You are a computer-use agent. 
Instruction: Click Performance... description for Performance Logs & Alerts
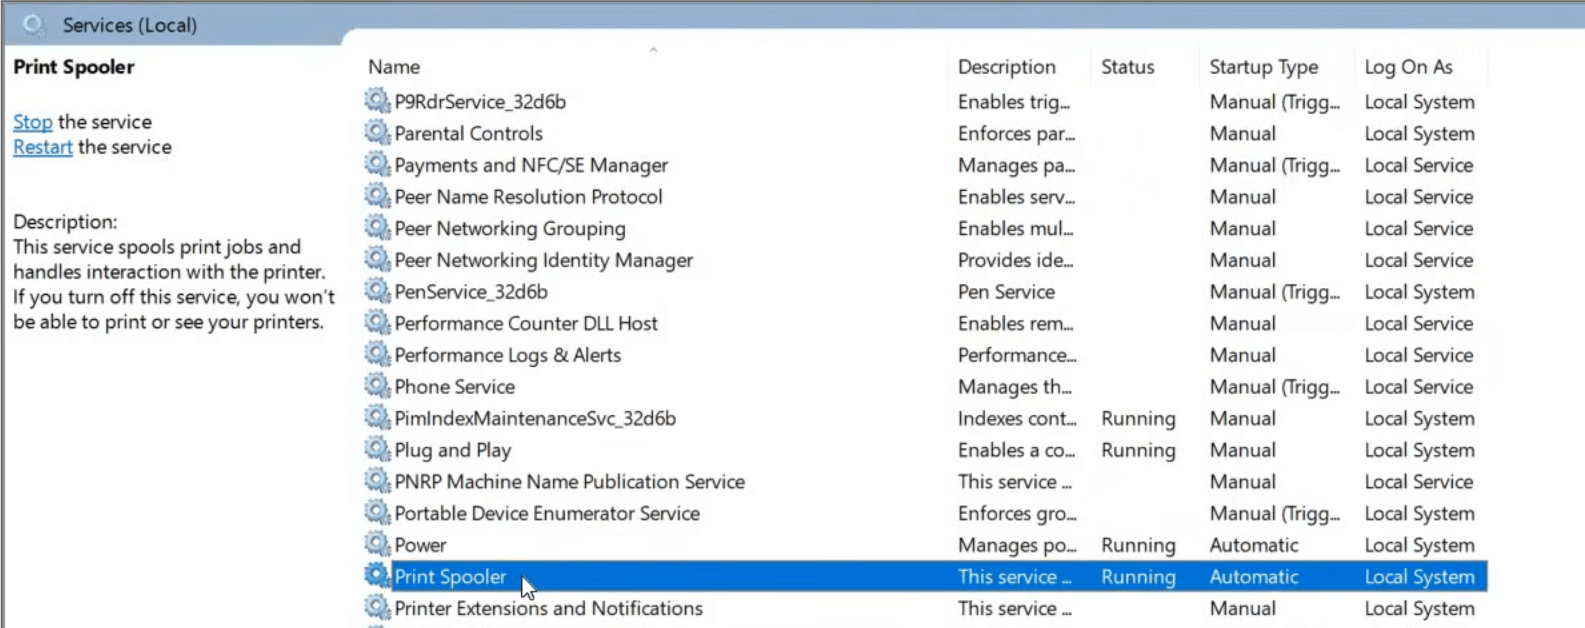pos(1017,355)
